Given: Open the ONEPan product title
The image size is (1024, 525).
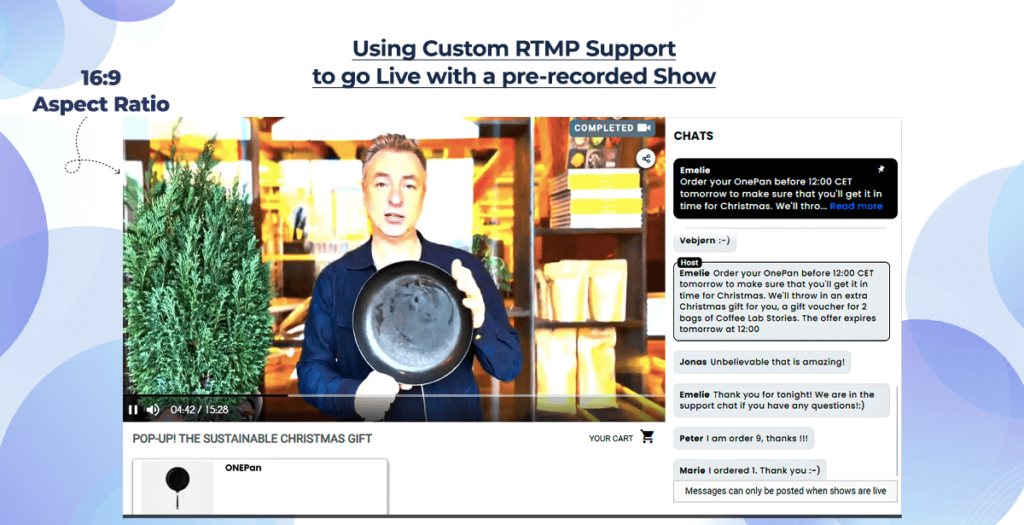Looking at the screenshot, I should [243, 468].
